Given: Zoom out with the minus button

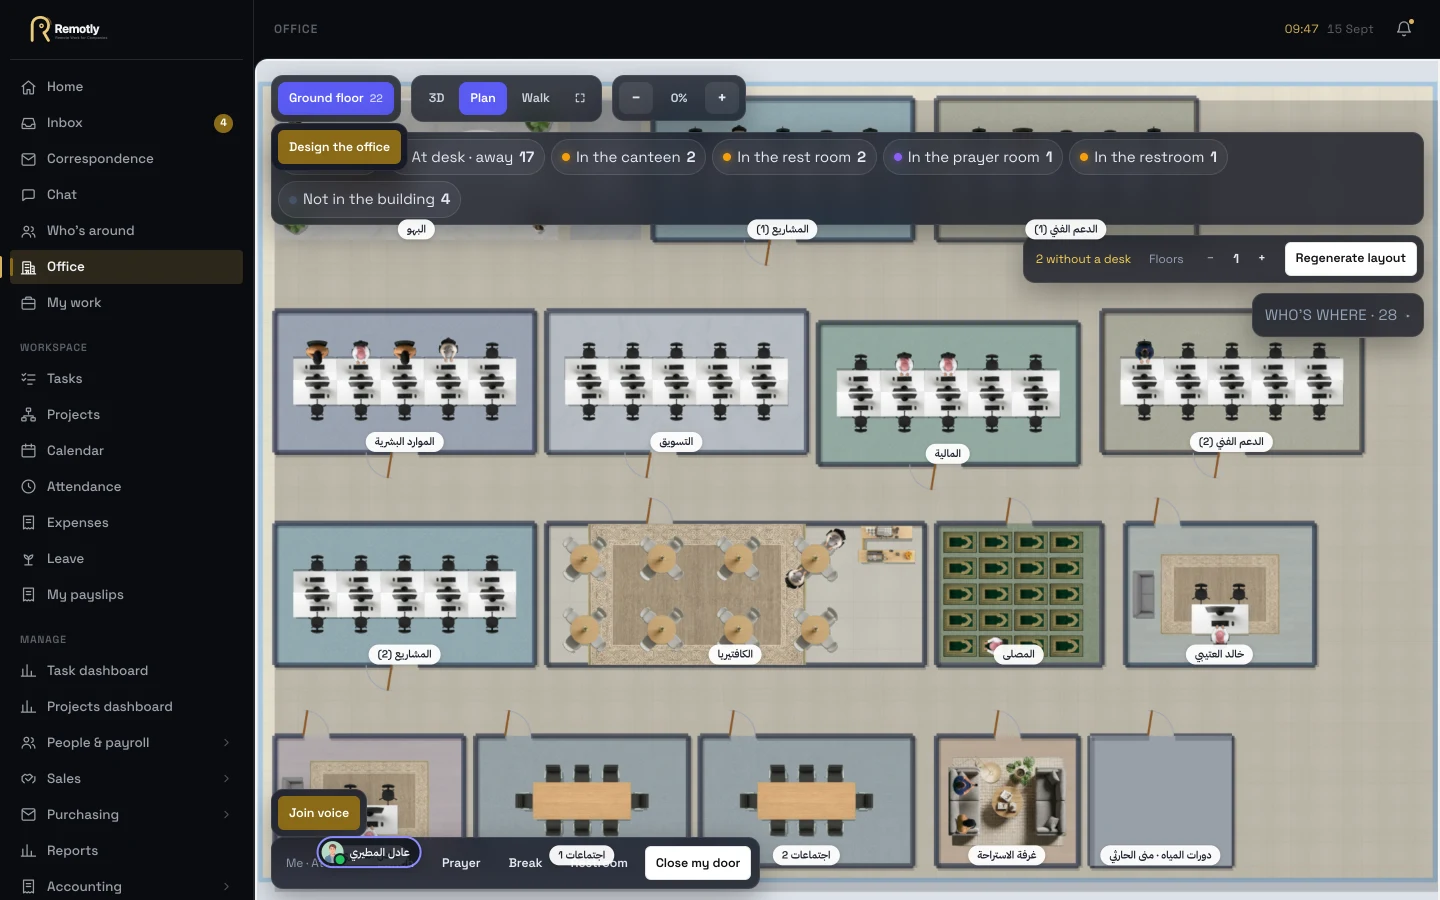Looking at the screenshot, I should 636,98.
